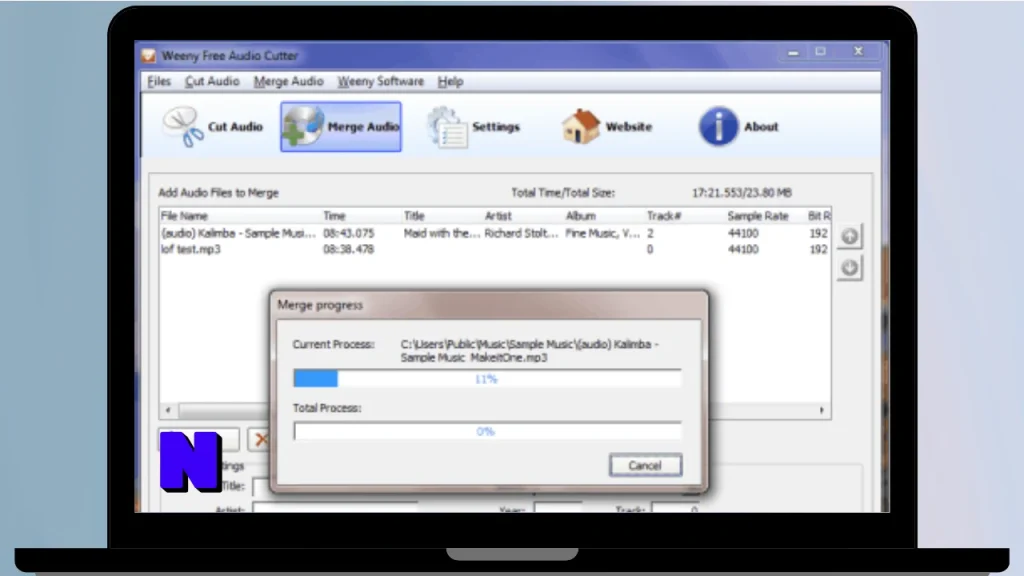Click the Weeny Free Audio Cutter title icon
The image size is (1024, 576).
[x=148, y=56]
